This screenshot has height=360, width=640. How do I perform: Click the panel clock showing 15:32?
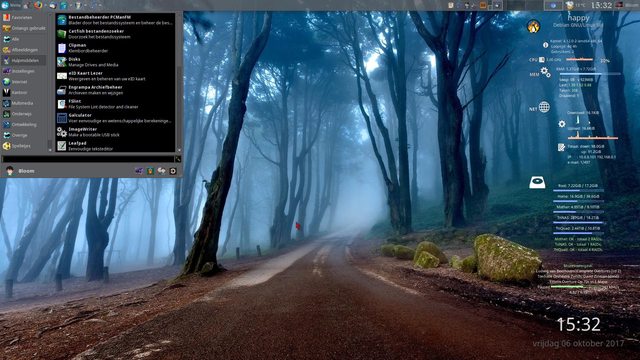(601, 5)
